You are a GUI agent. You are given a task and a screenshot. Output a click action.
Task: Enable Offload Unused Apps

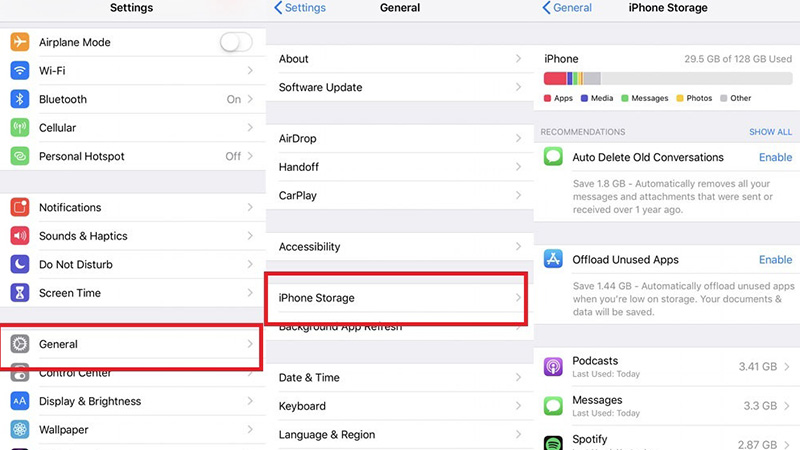pyautogui.click(x=775, y=260)
